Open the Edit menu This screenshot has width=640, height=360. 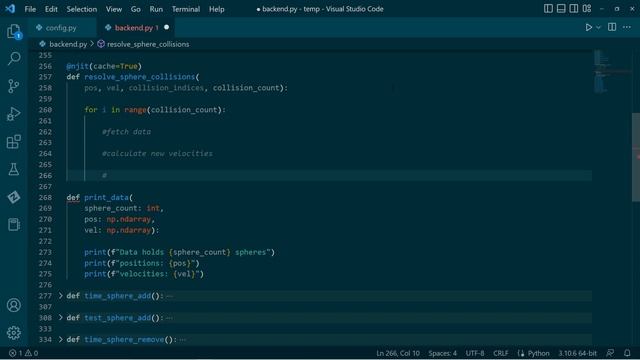(x=51, y=9)
